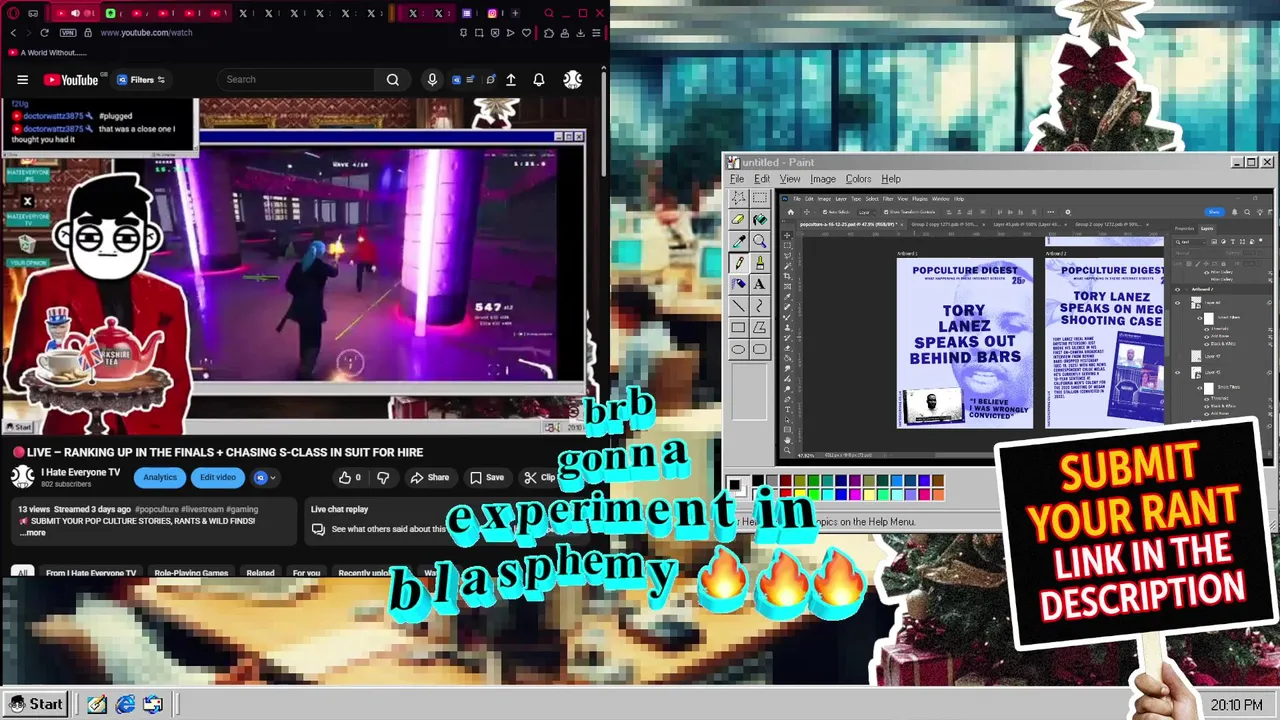Open the Image menu in Paint
1280x720 pixels.
tap(823, 179)
